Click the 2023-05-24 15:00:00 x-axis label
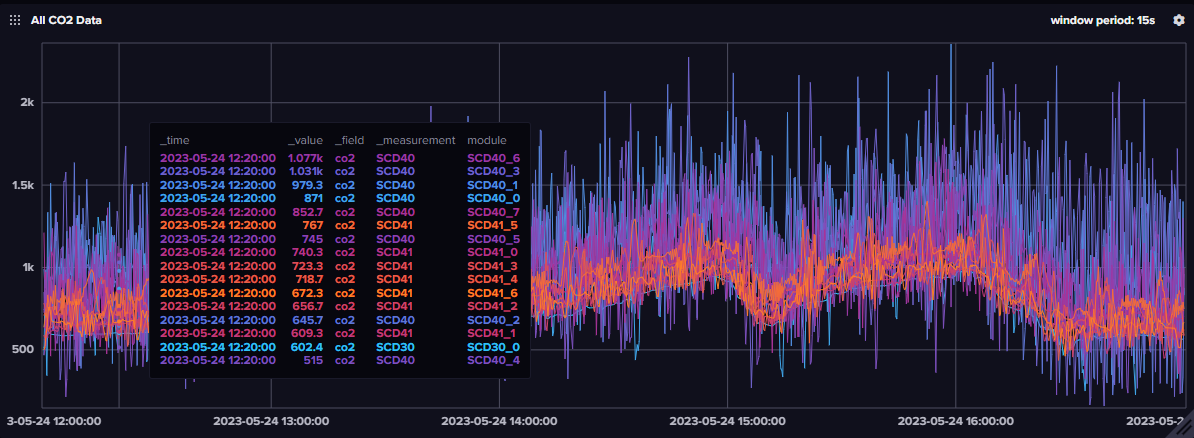The width and height of the screenshot is (1194, 438). point(727,421)
